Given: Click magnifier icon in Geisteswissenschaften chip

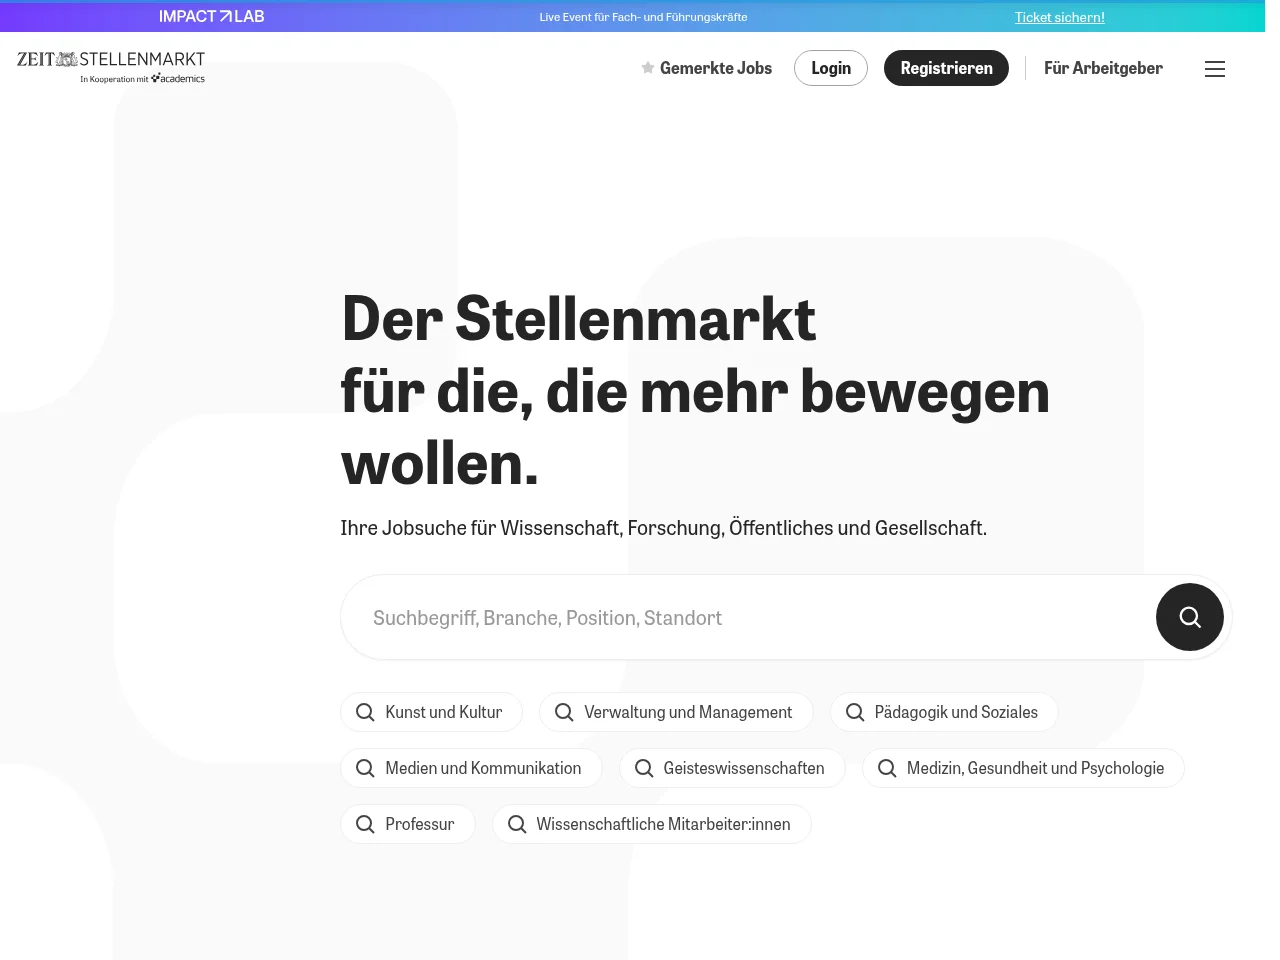Looking at the screenshot, I should pyautogui.click(x=644, y=768).
